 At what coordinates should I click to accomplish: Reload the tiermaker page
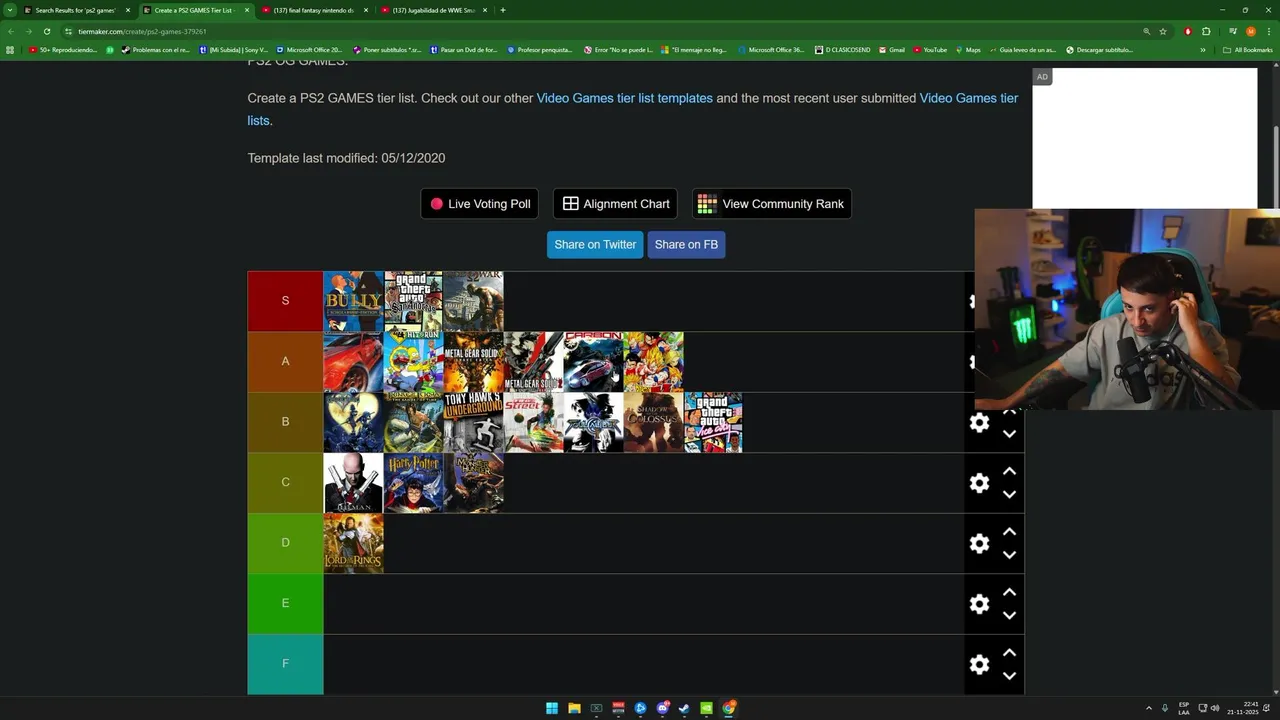click(46, 31)
